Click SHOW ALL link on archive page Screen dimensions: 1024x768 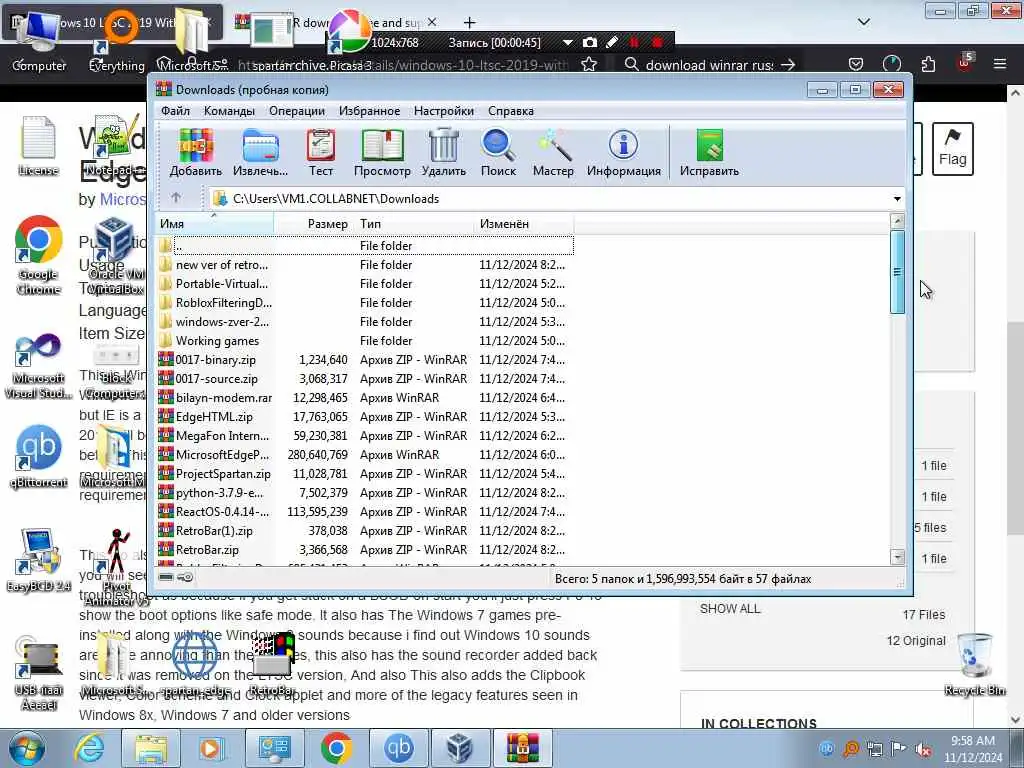(729, 609)
